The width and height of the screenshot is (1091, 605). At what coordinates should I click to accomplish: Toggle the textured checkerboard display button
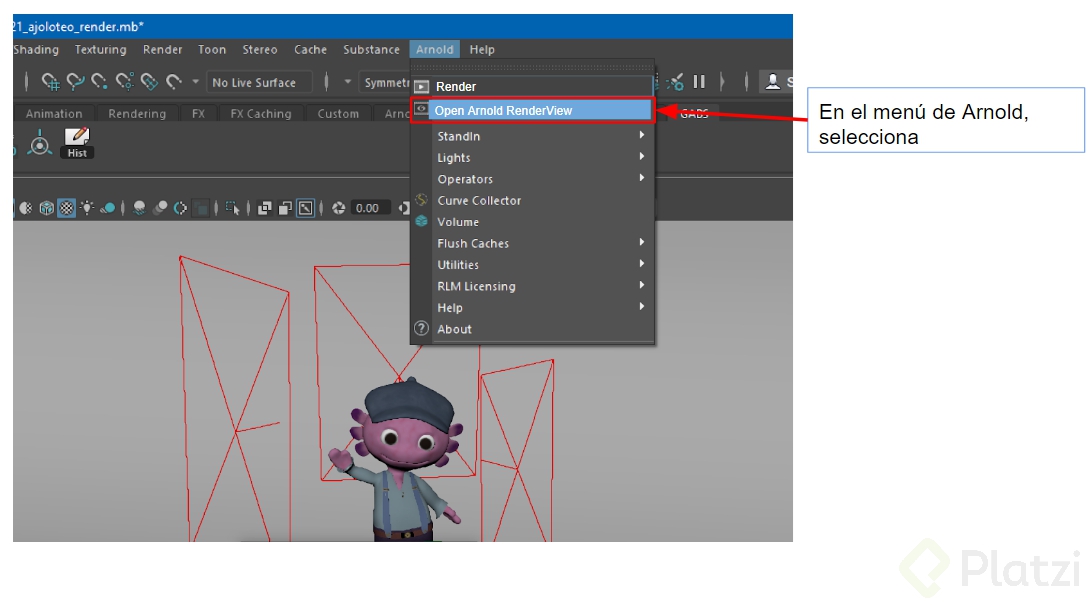tap(67, 208)
